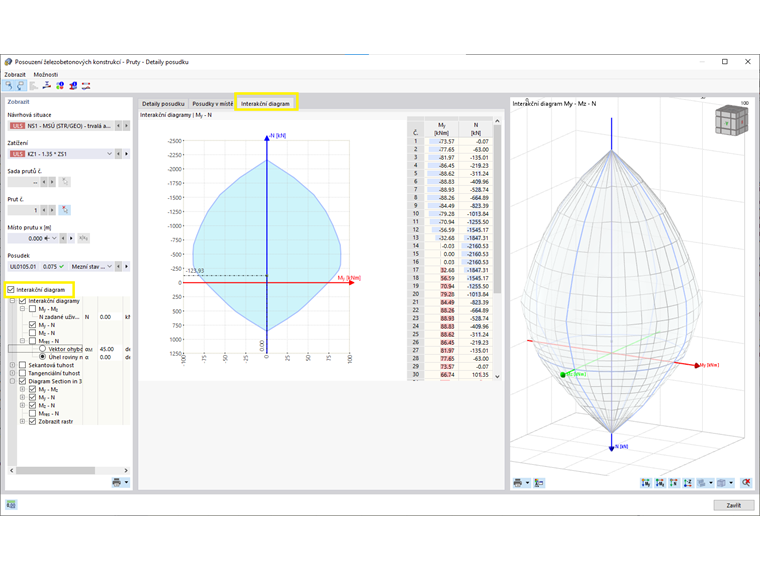This screenshot has width=760, height=570.
Task: Click the up arrow of the table scrollbar
Action: pyautogui.click(x=497, y=121)
